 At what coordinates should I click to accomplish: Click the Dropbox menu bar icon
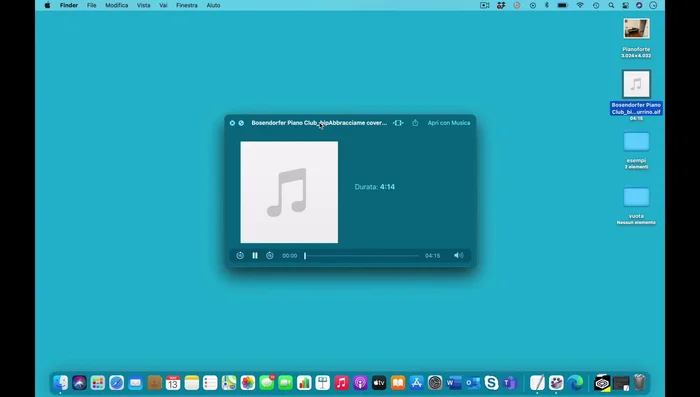click(x=501, y=5)
